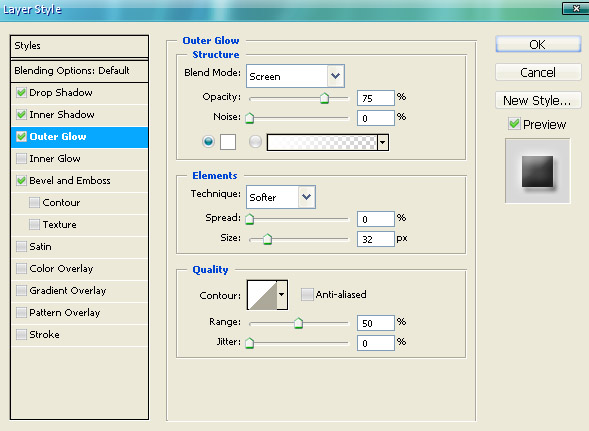Open the Blend Mode Screen dropdown
This screenshot has height=431, width=589.
[x=295, y=76]
